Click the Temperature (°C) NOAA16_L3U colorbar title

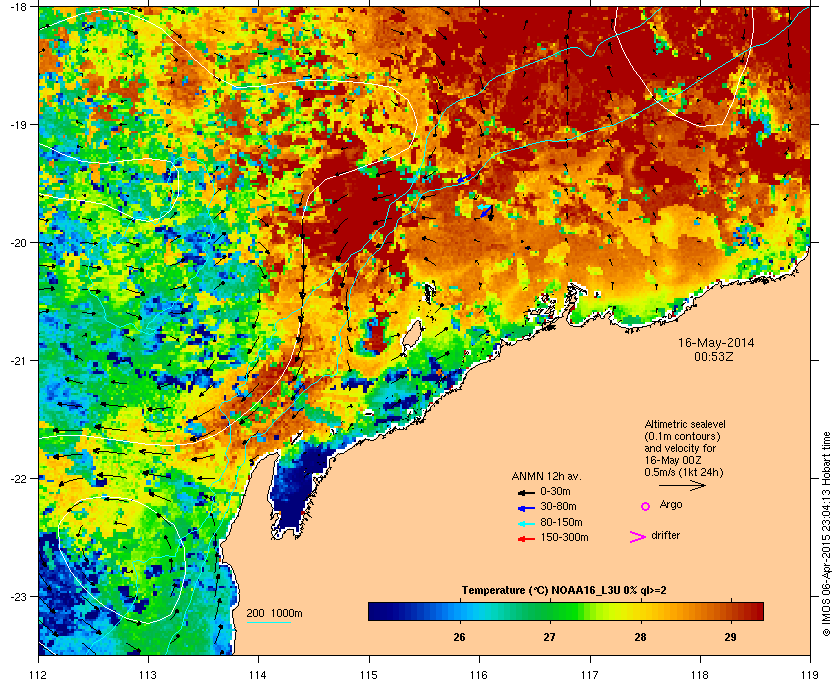coord(564,591)
